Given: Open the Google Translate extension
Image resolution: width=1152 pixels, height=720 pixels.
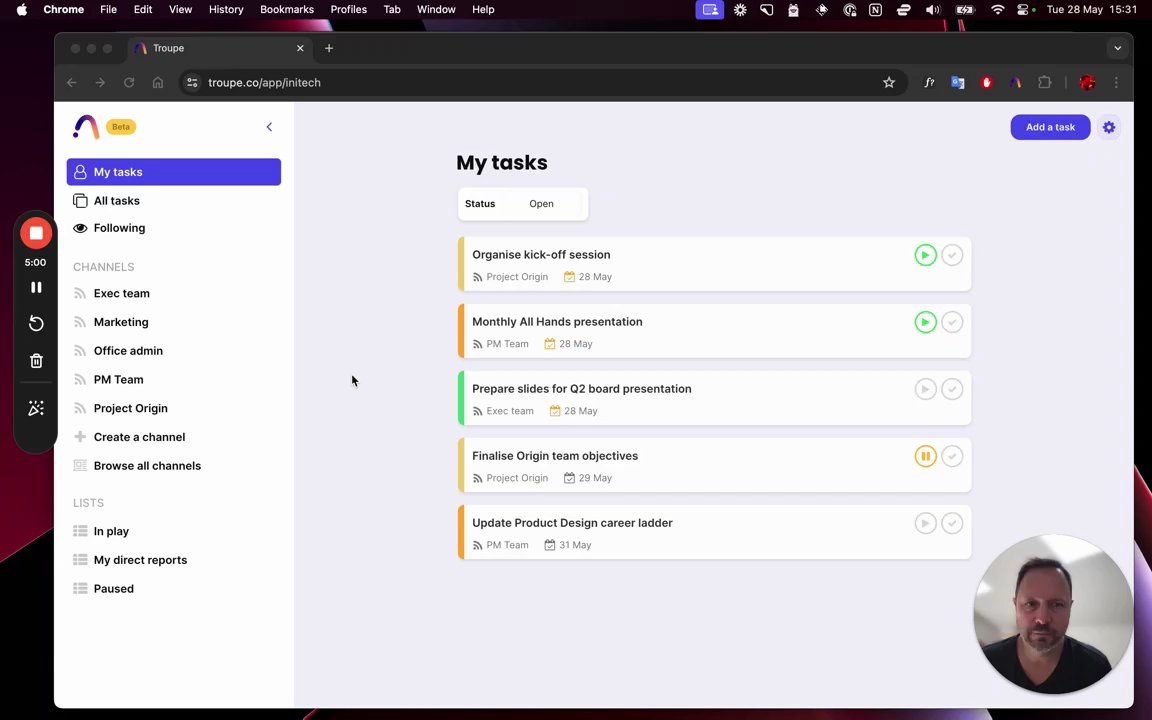Looking at the screenshot, I should click(957, 82).
